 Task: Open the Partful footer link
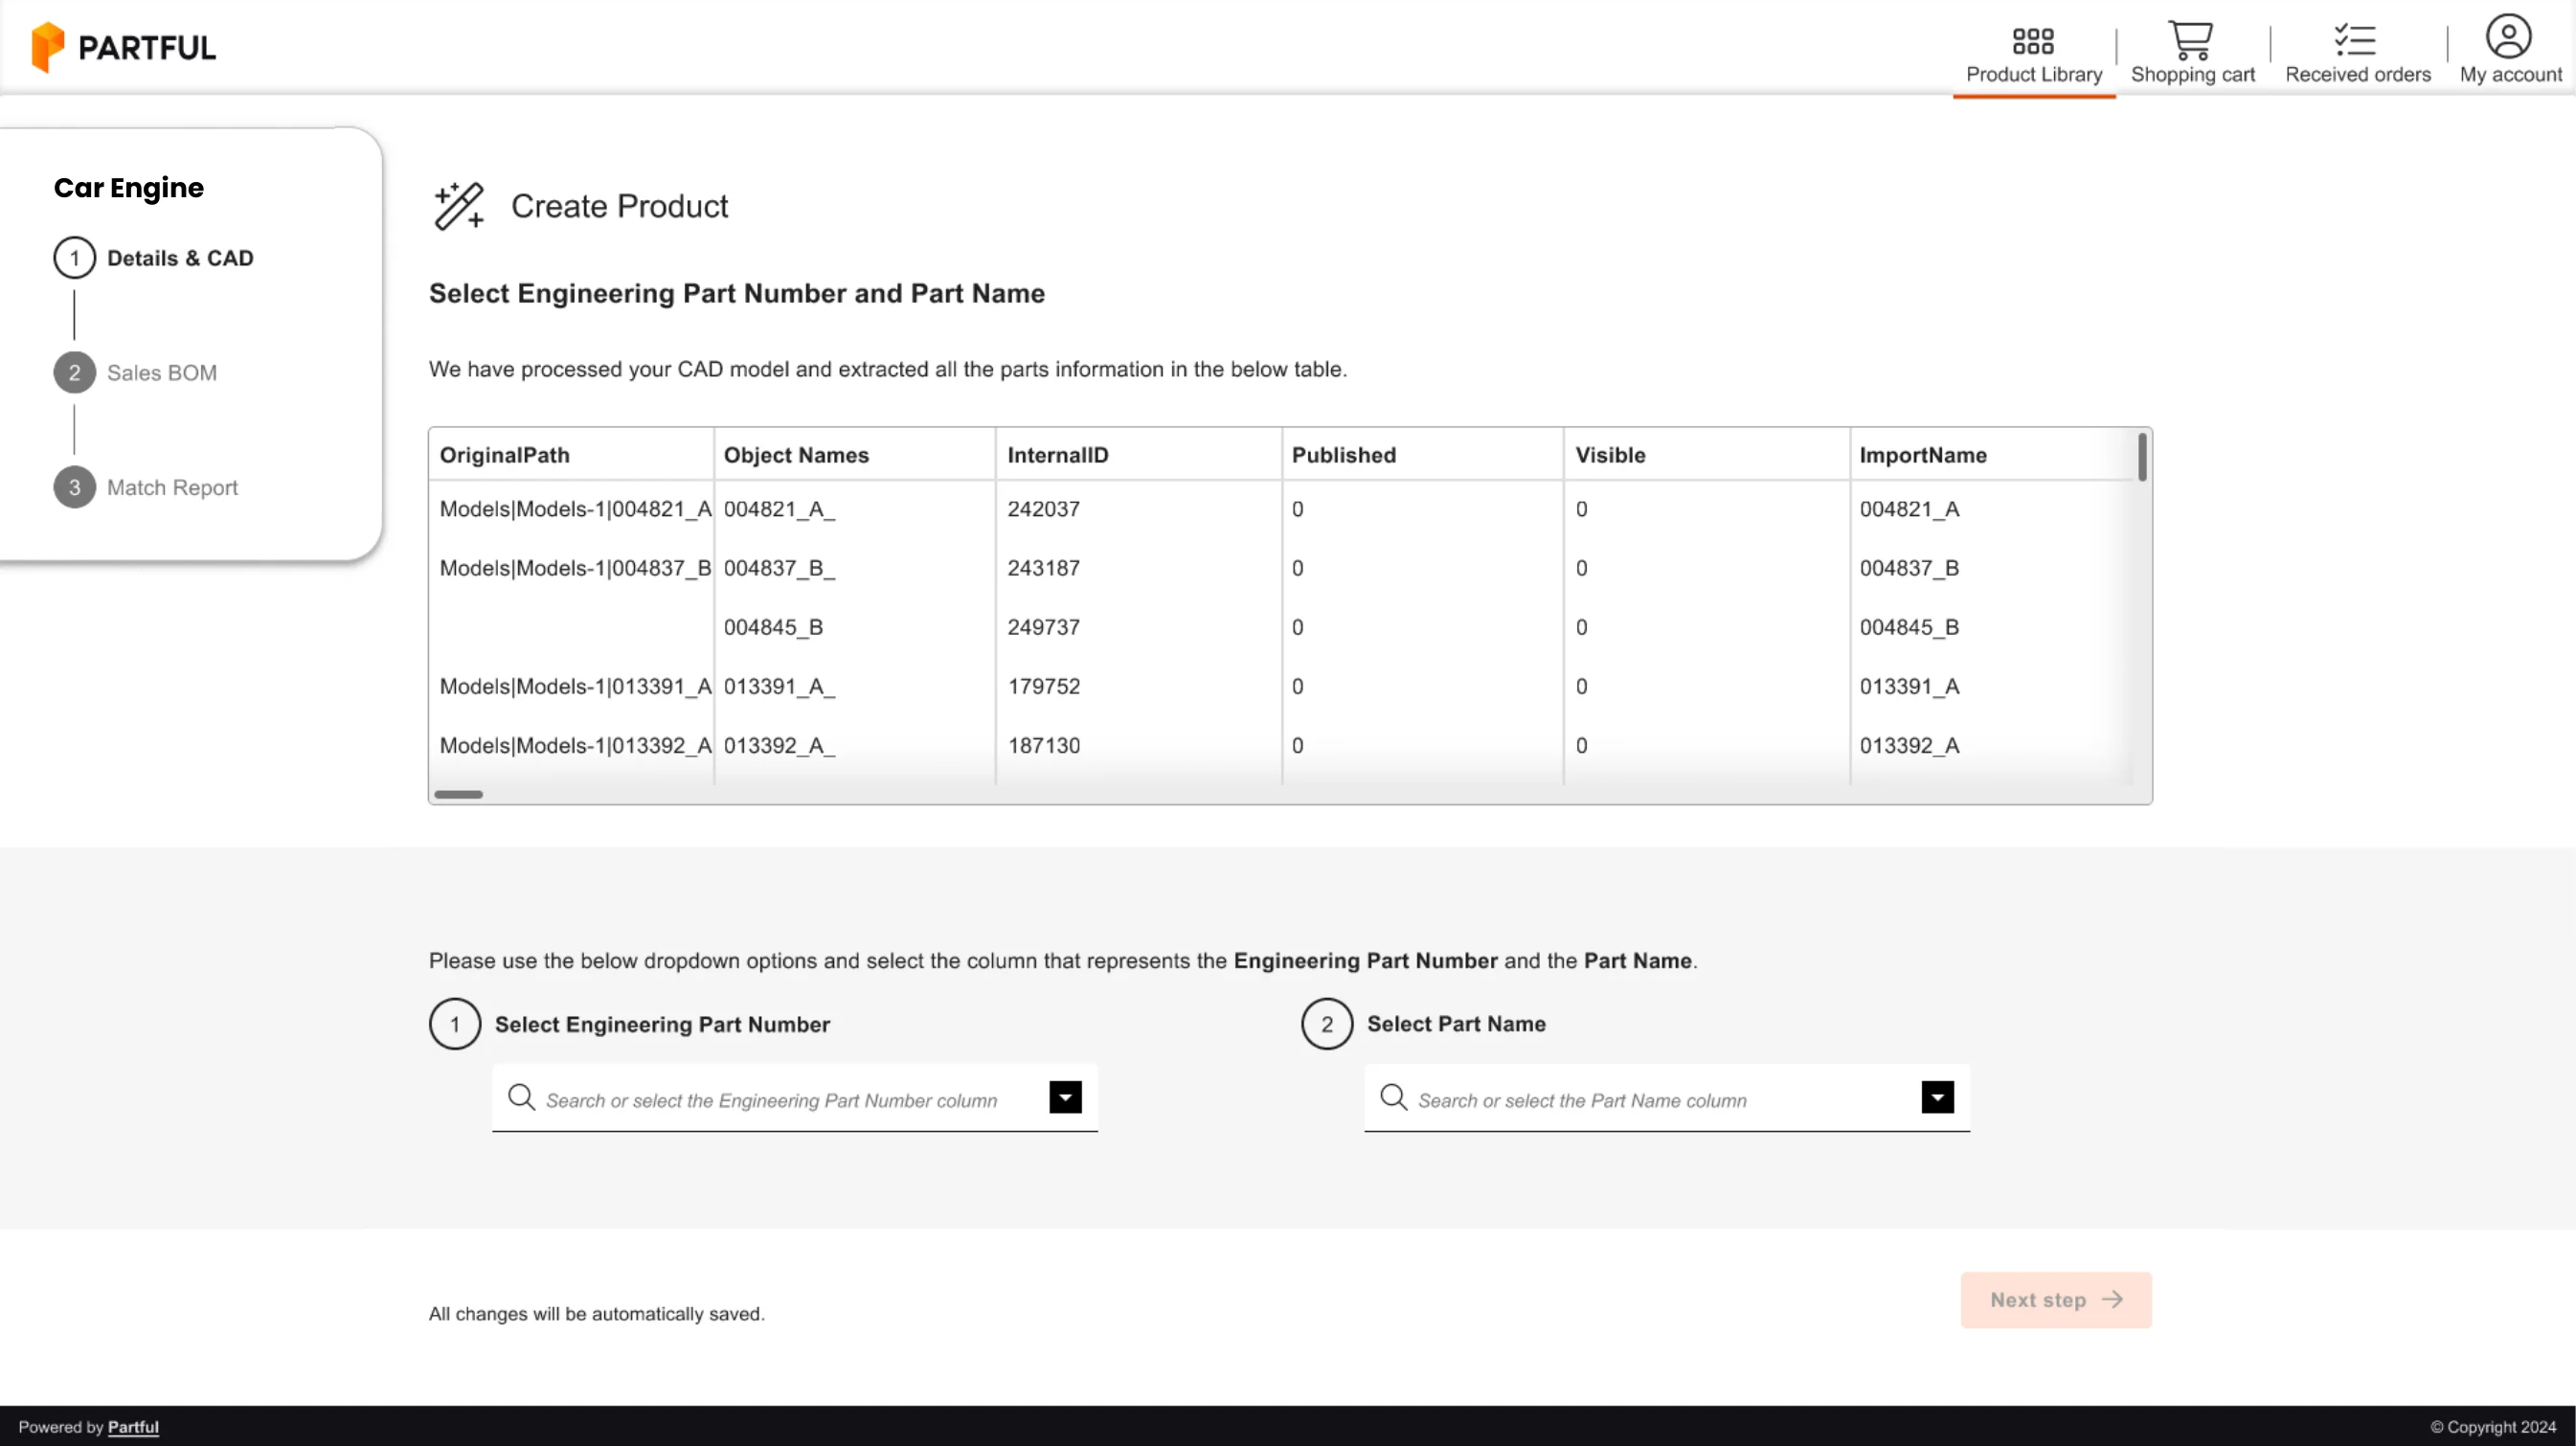coord(133,1427)
